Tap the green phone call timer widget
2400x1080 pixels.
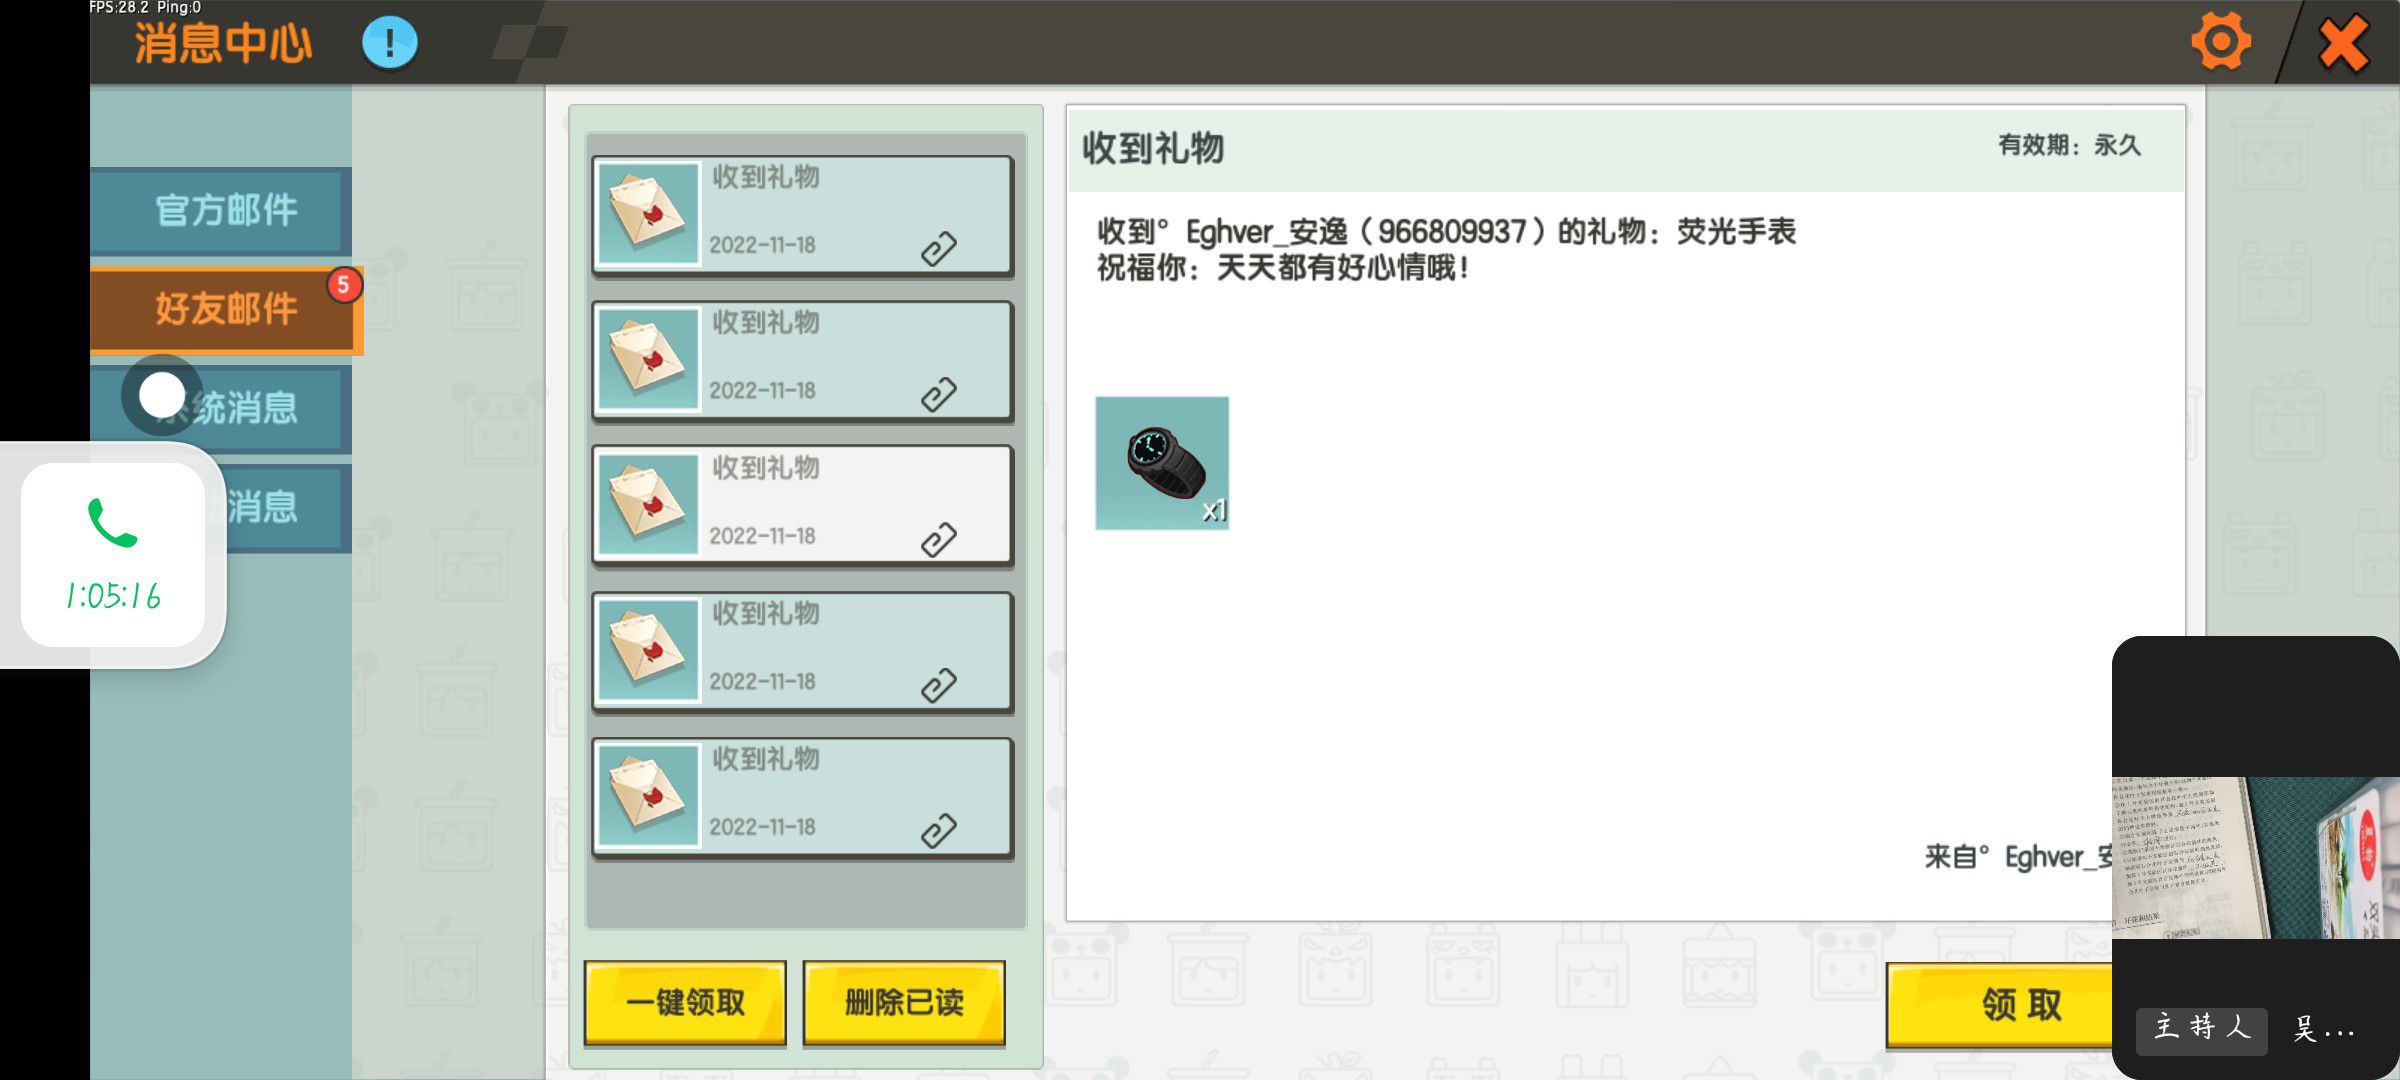pos(113,555)
